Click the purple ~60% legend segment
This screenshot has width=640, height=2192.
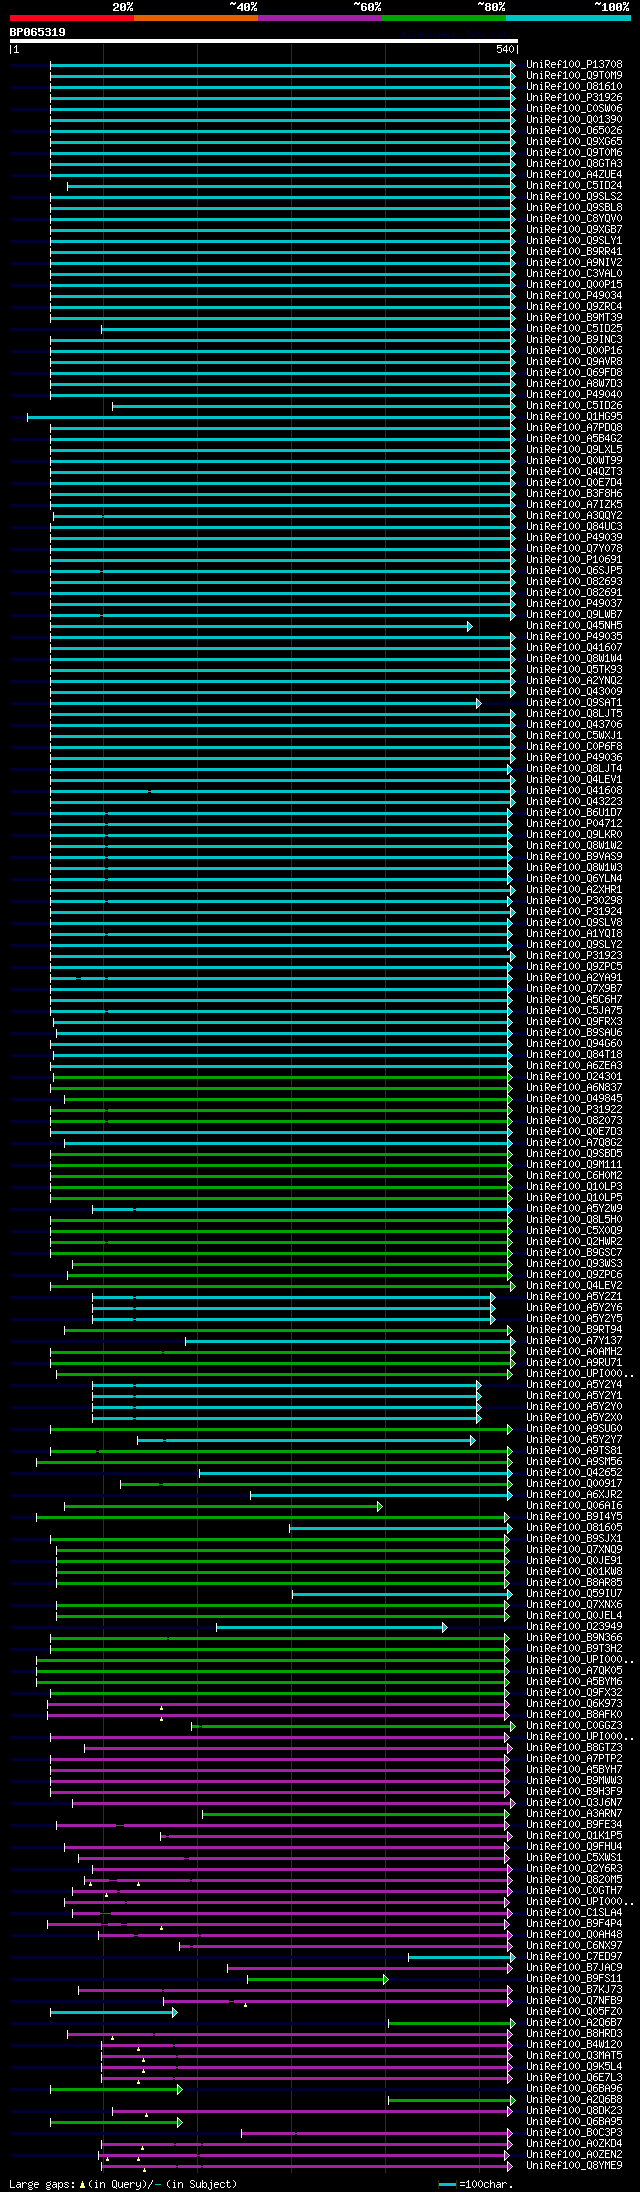[x=320, y=18]
